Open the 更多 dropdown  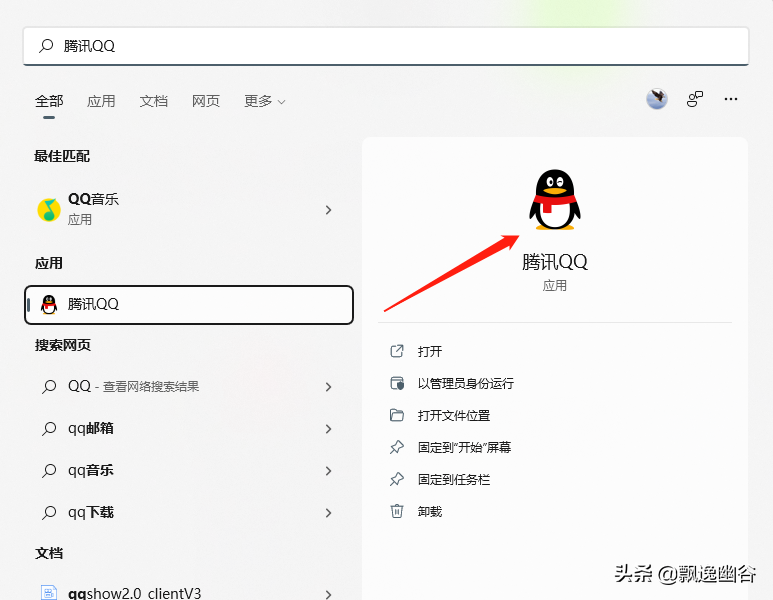pyautogui.click(x=265, y=101)
